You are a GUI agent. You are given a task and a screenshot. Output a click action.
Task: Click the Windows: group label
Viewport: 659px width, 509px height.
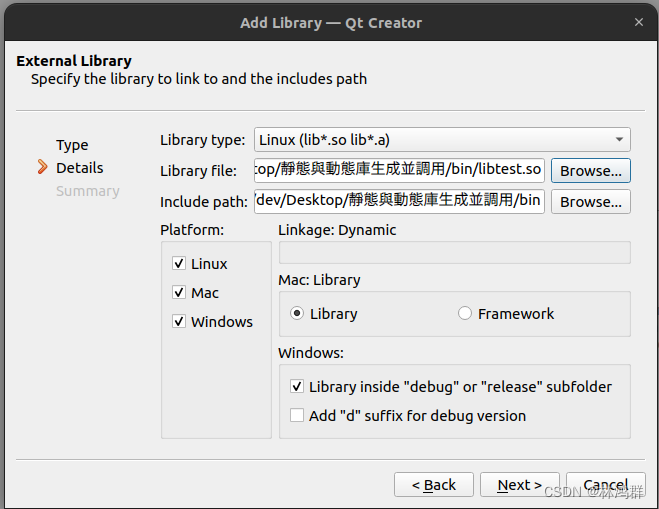point(311,353)
